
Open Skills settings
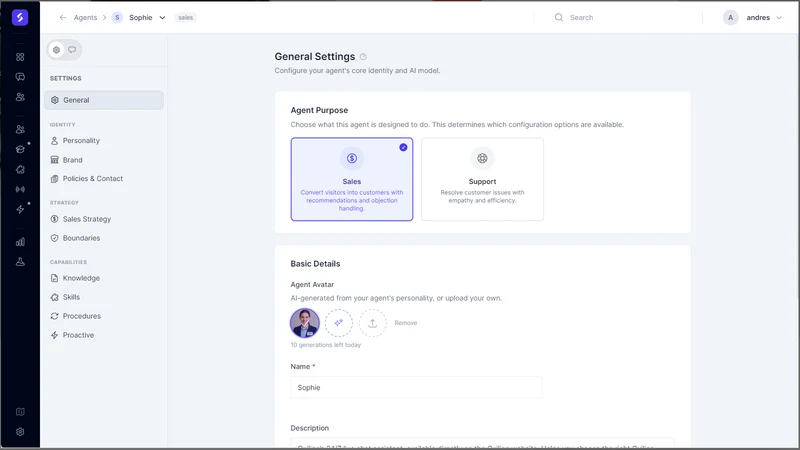pyautogui.click(x=71, y=297)
